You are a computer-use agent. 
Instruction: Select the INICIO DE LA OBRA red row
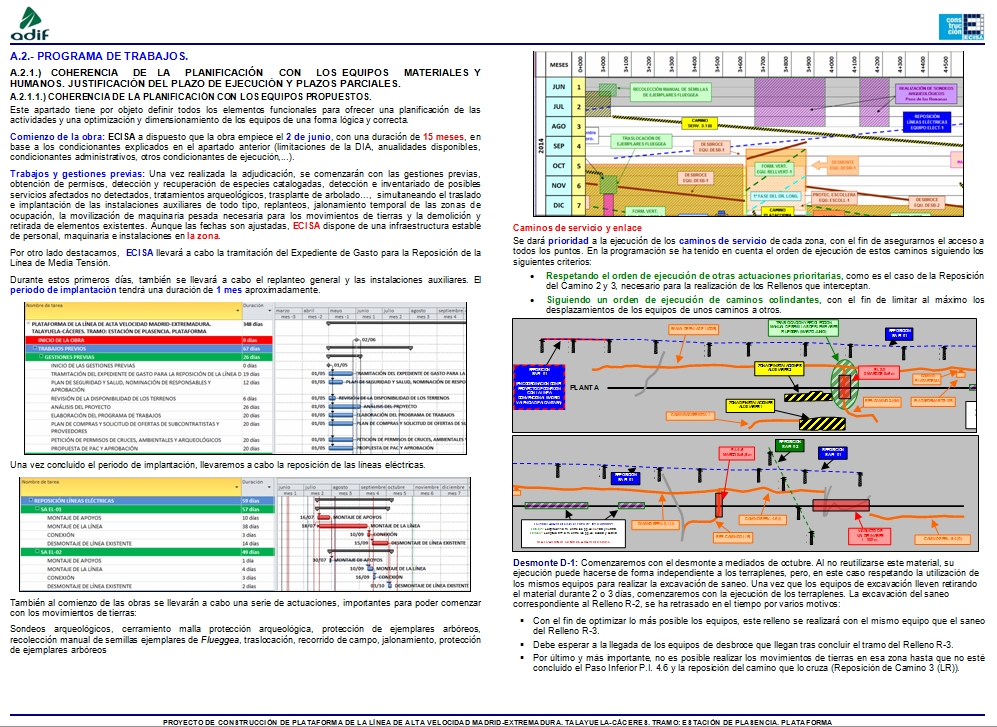pyautogui.click(x=149, y=340)
